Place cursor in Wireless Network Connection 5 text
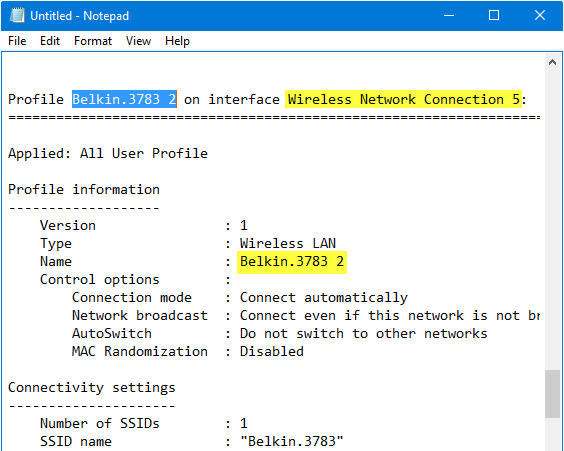 (x=404, y=99)
